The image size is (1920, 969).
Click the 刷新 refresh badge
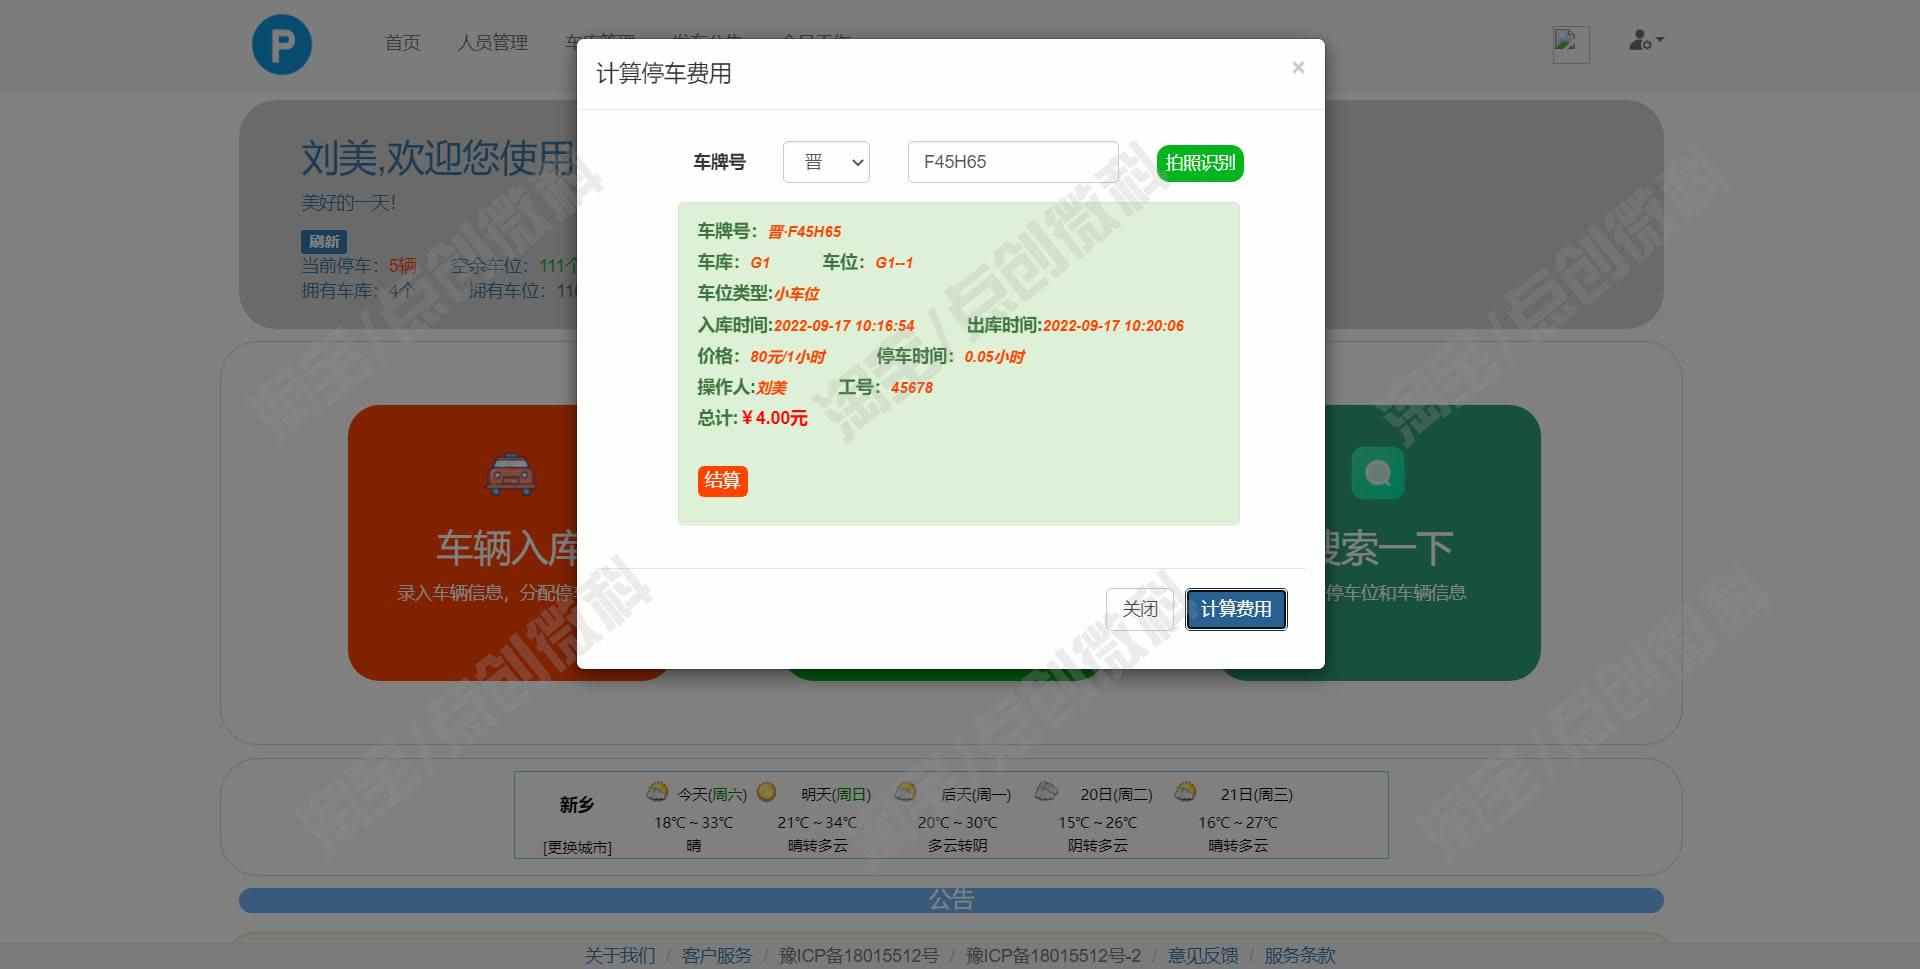coord(324,241)
